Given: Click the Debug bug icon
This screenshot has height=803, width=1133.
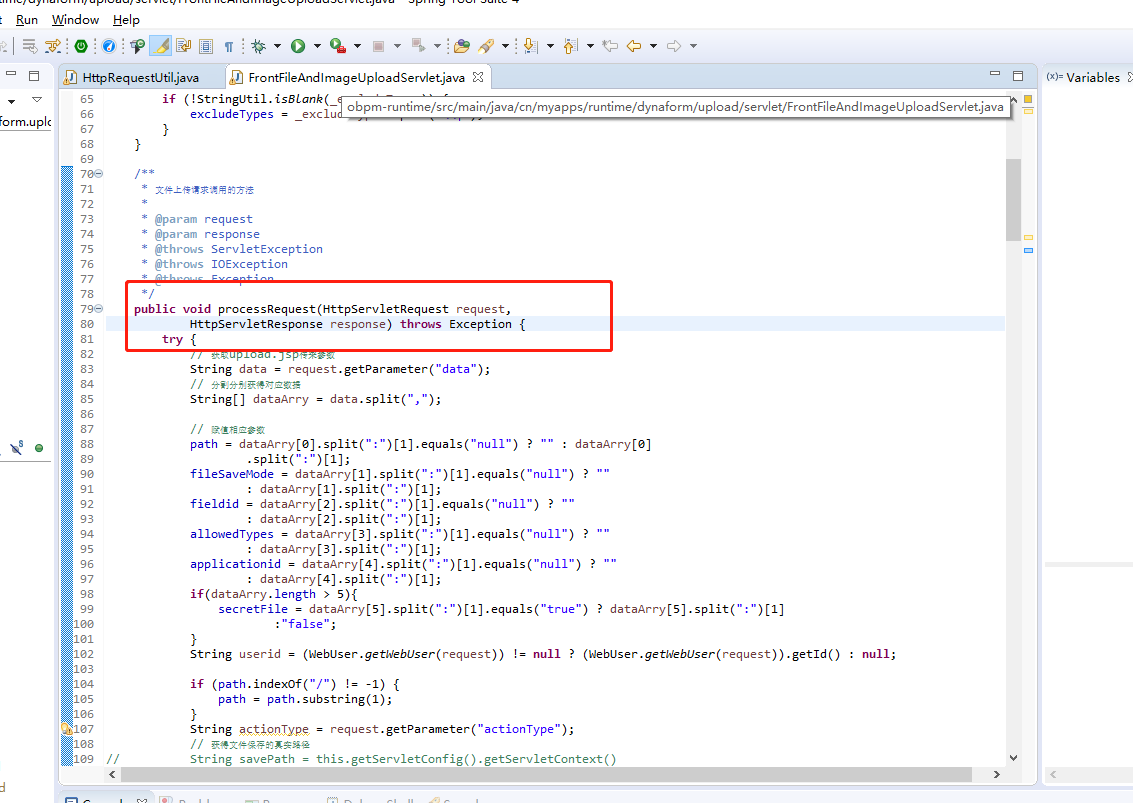Looking at the screenshot, I should [259, 46].
